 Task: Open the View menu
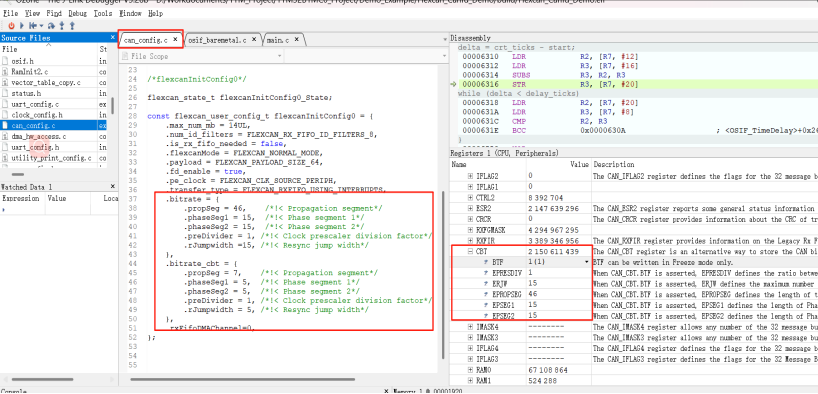click(32, 13)
